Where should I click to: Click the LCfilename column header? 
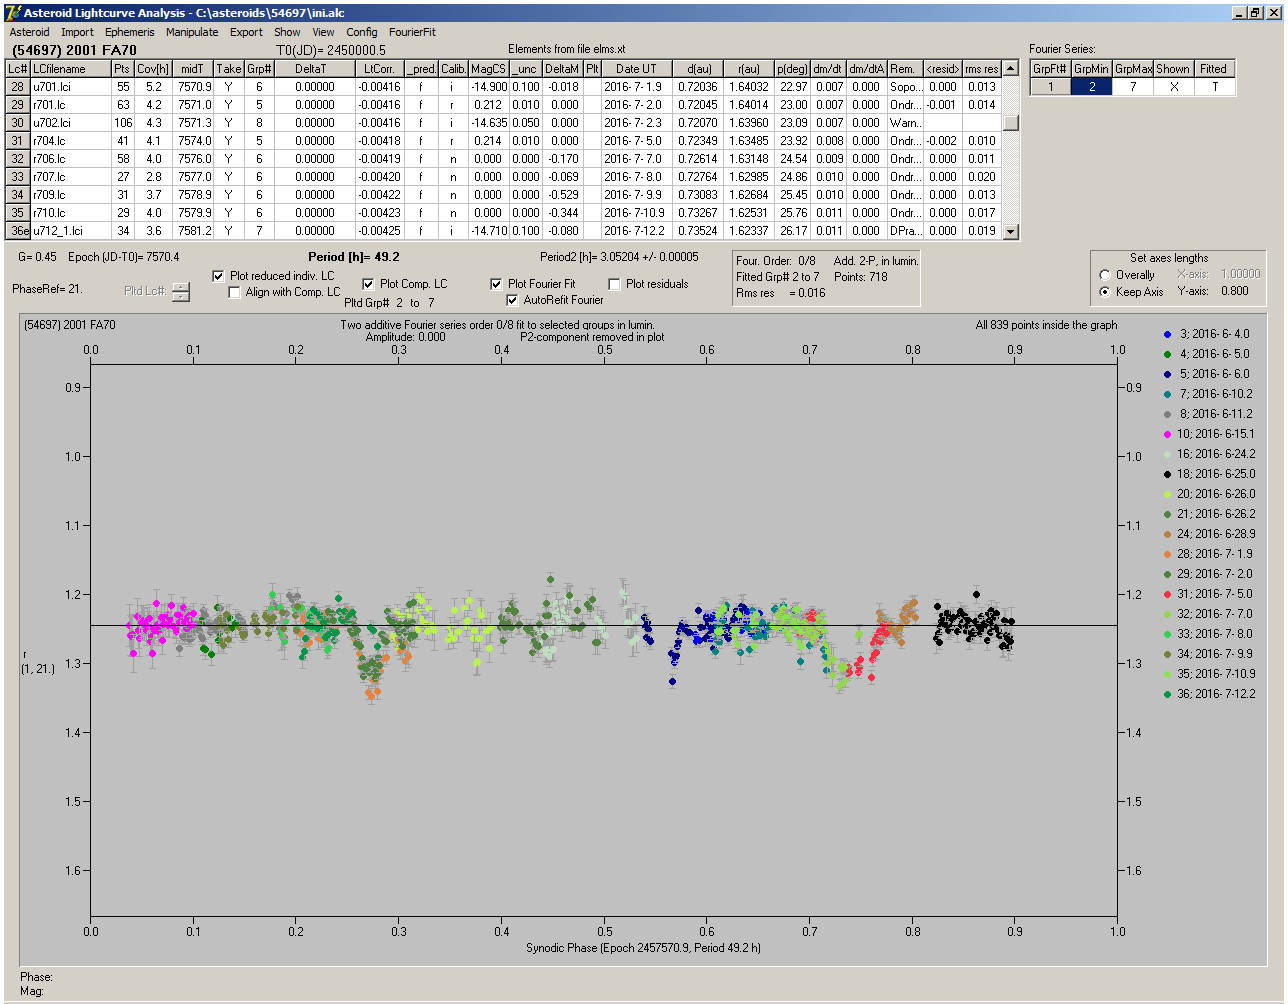[x=70, y=69]
